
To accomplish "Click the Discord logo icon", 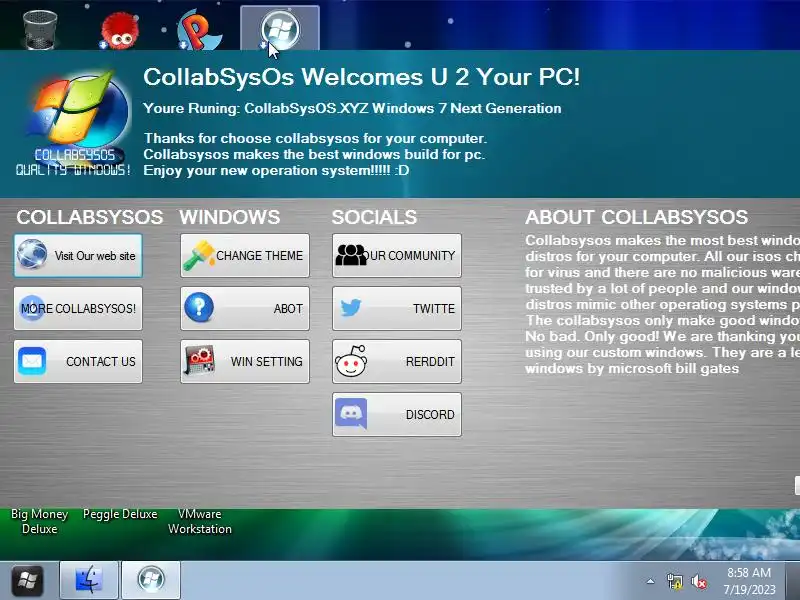I will tap(351, 413).
